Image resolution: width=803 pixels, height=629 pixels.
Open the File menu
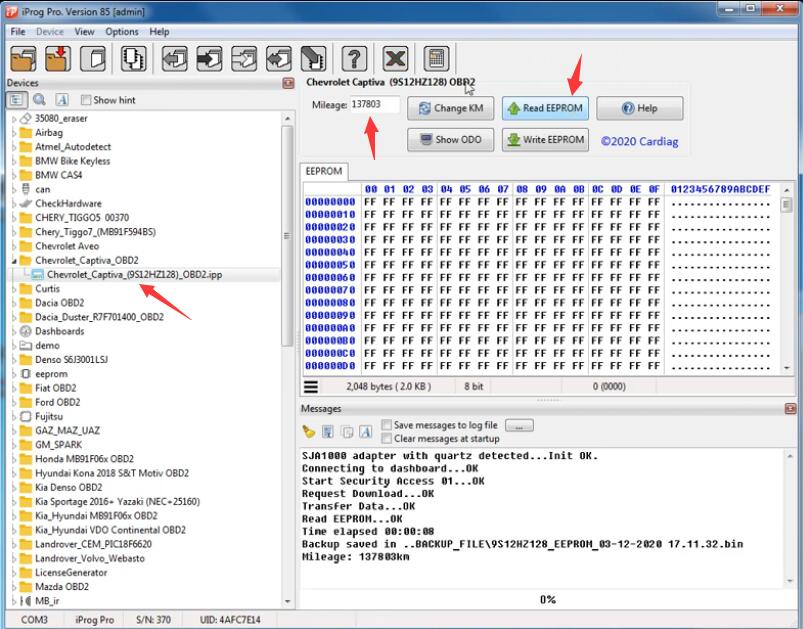(18, 32)
